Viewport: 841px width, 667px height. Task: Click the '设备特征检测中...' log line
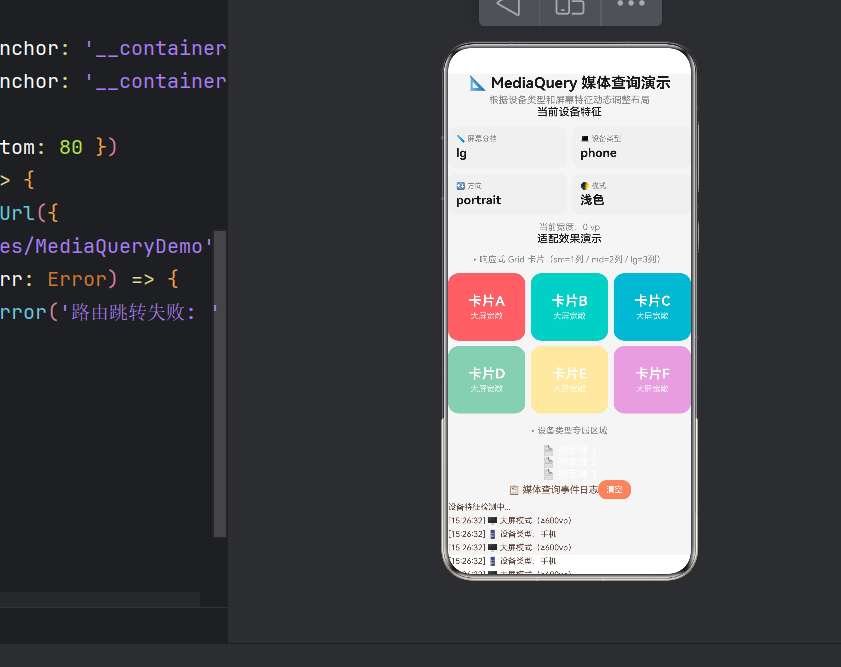coord(479,507)
